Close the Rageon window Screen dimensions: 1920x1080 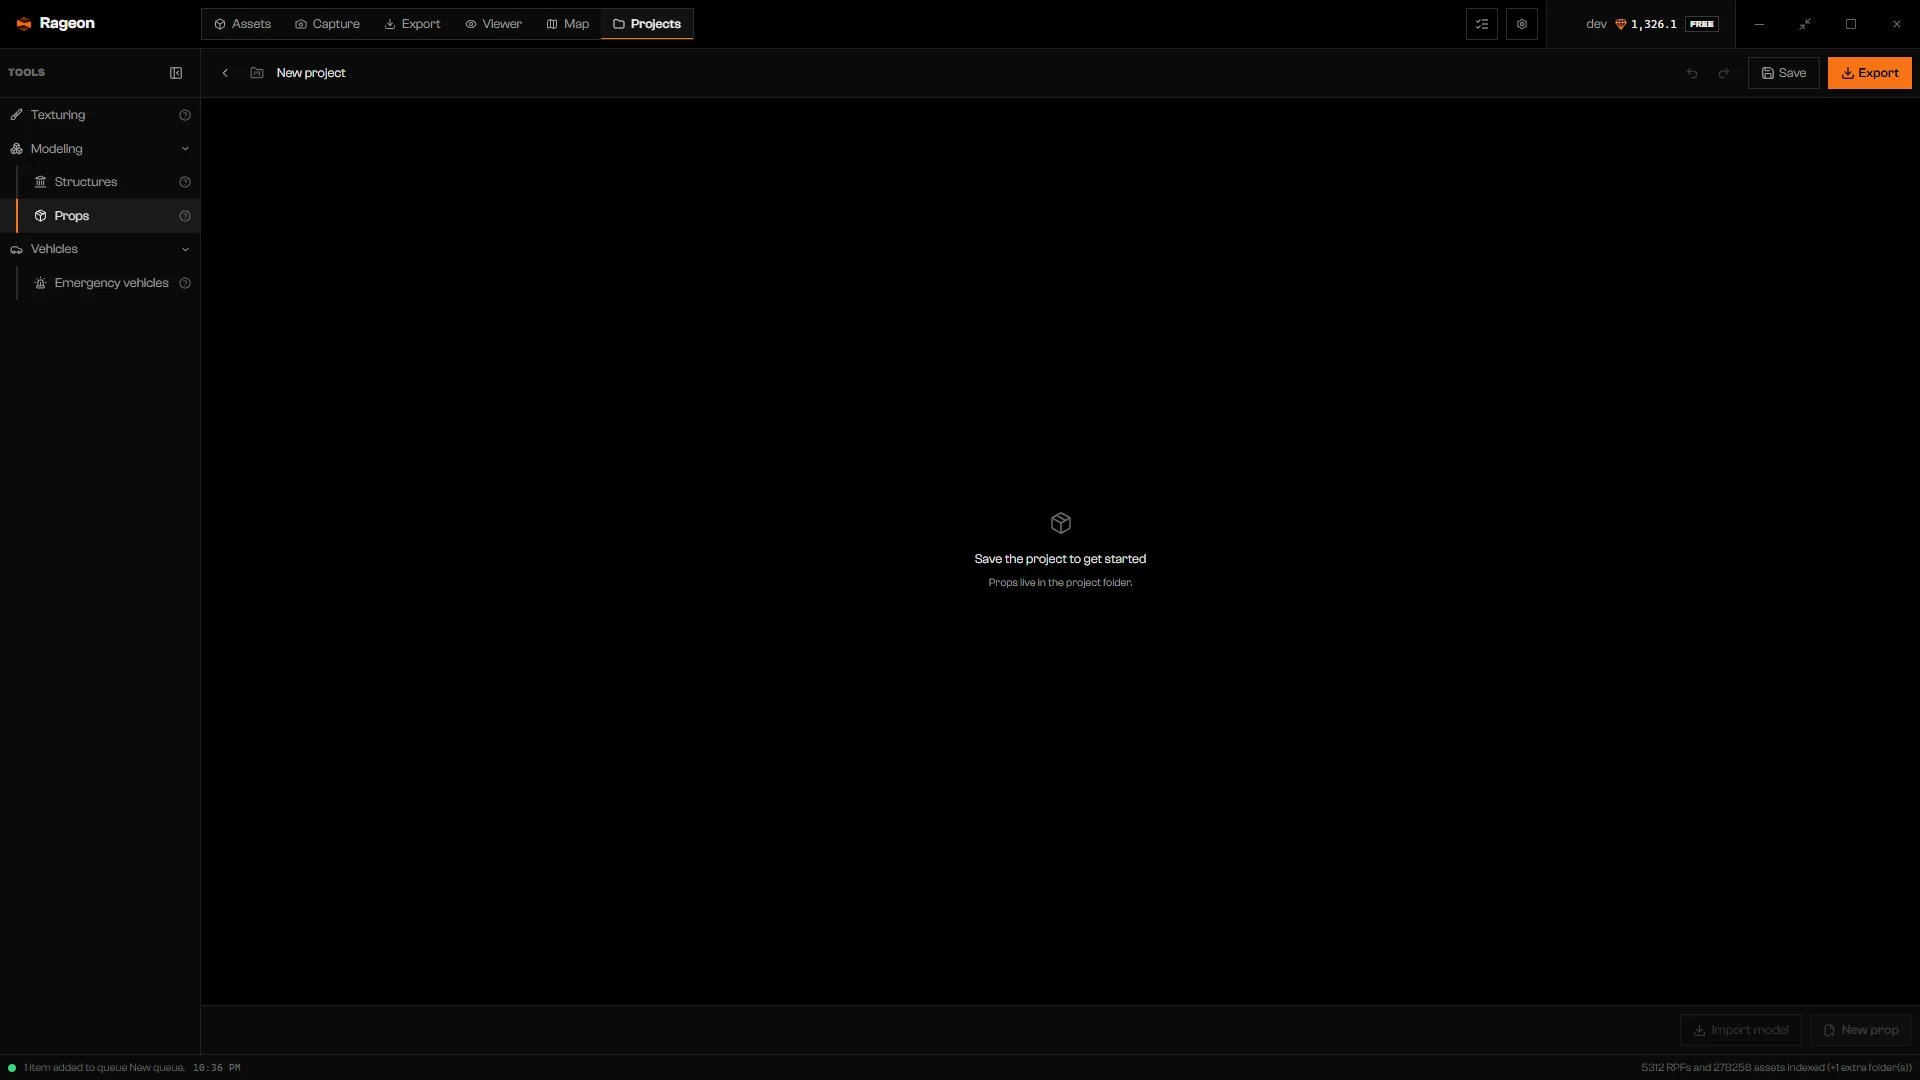(1897, 24)
